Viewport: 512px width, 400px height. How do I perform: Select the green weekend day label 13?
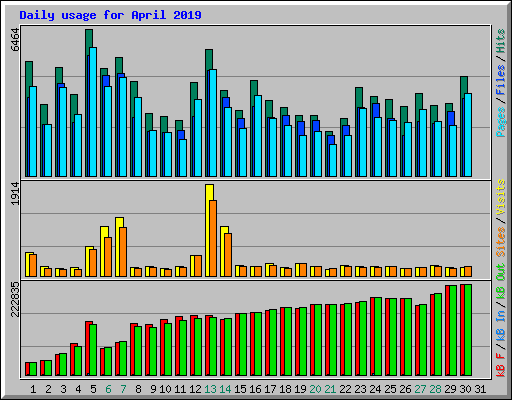pos(210,389)
